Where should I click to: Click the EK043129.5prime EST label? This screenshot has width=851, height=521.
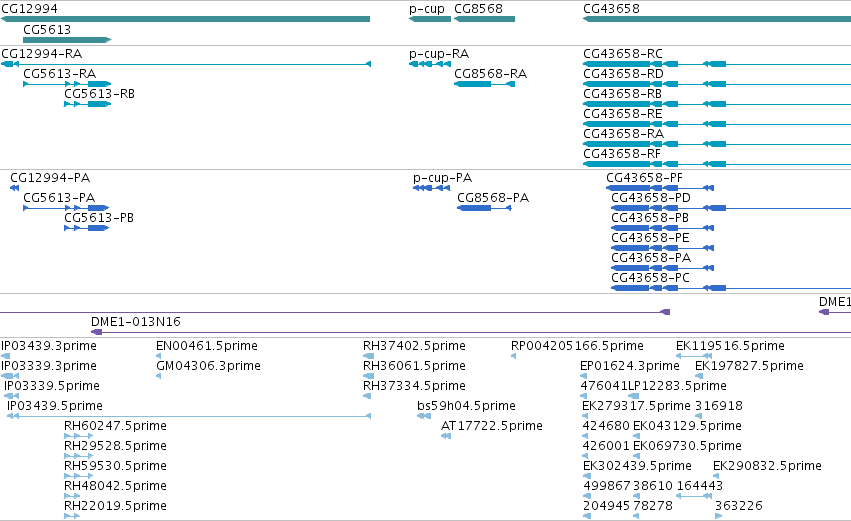click(x=688, y=427)
